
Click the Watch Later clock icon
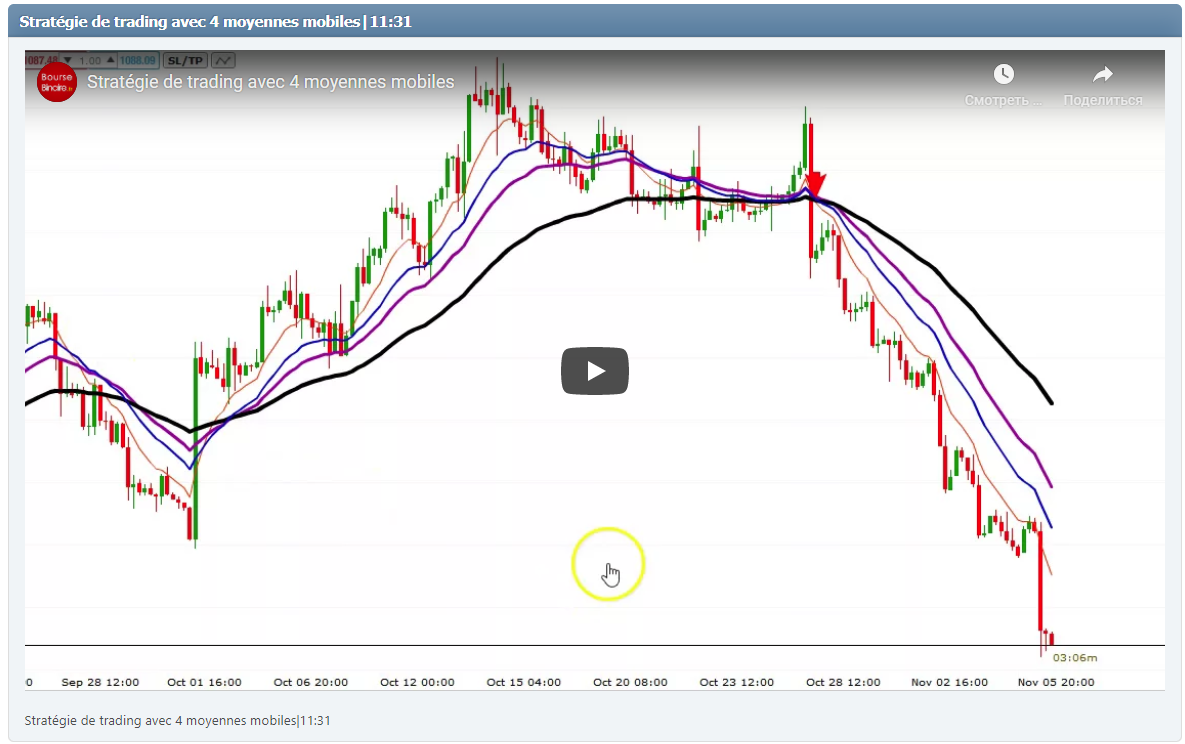coord(1004,73)
